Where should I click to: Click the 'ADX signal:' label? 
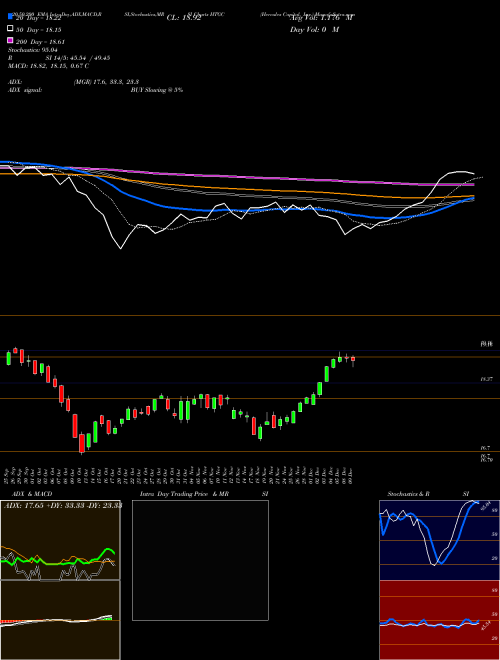(x=25, y=90)
